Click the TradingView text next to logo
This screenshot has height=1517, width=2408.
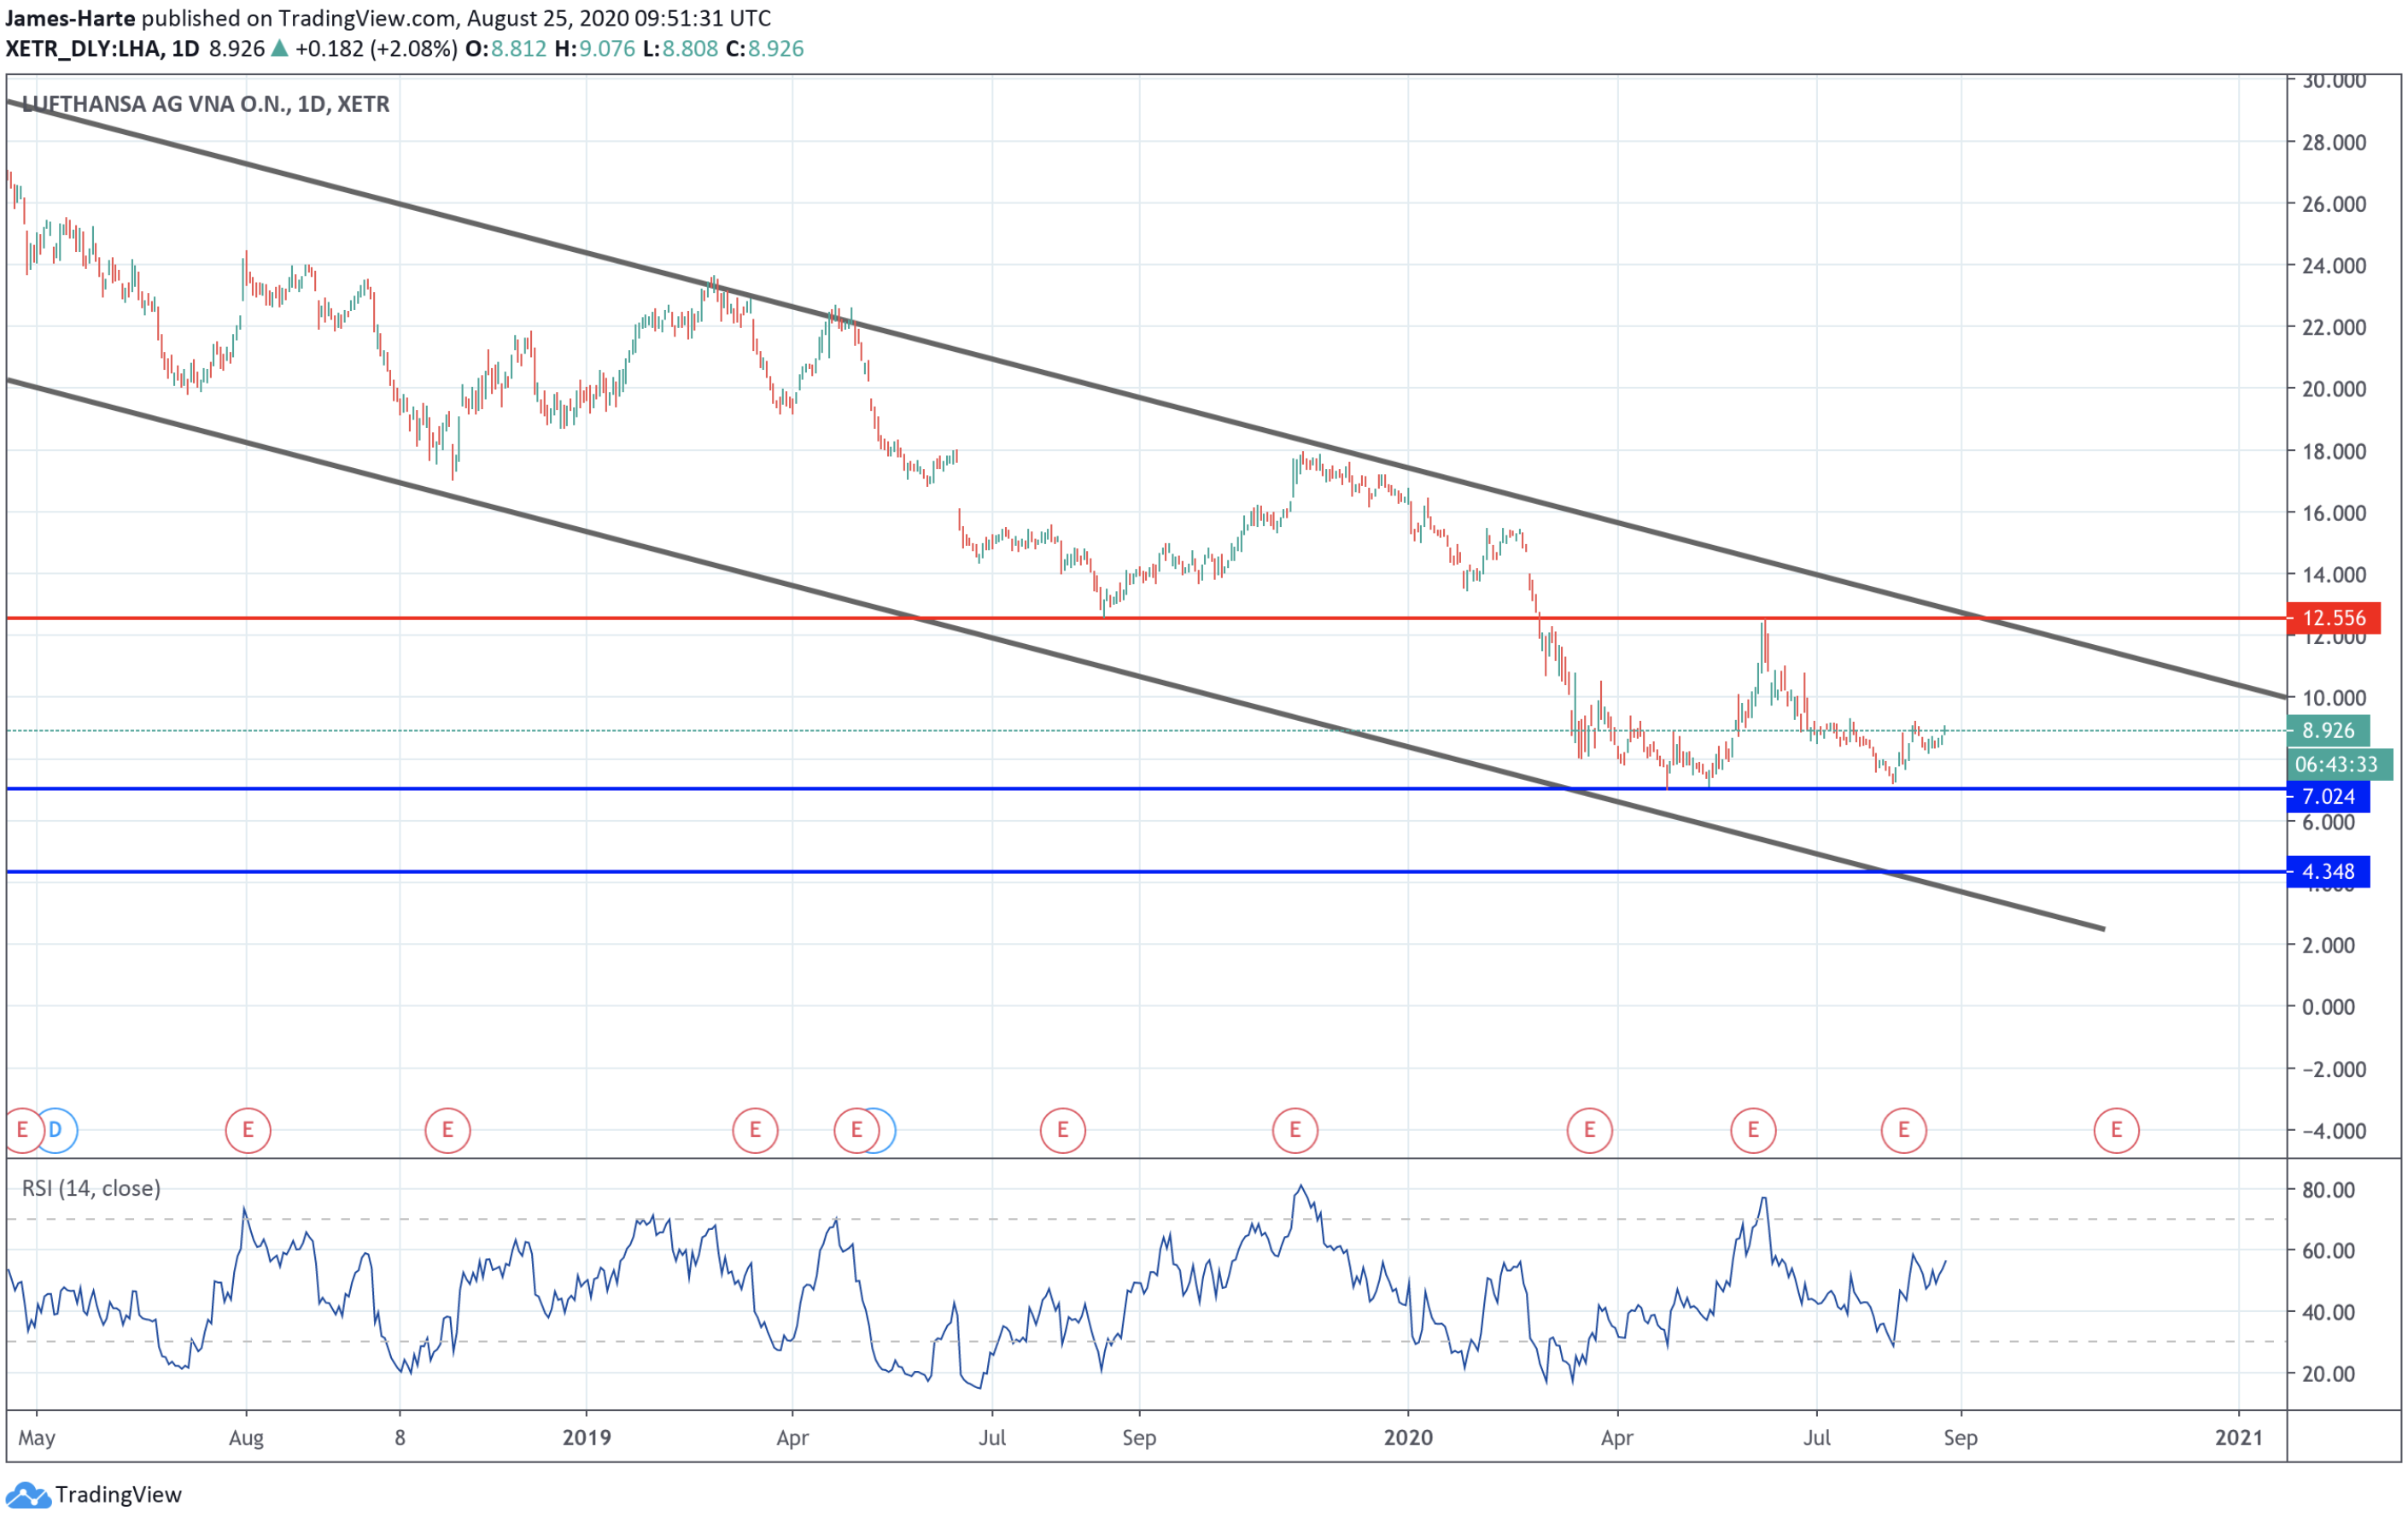tap(118, 1495)
